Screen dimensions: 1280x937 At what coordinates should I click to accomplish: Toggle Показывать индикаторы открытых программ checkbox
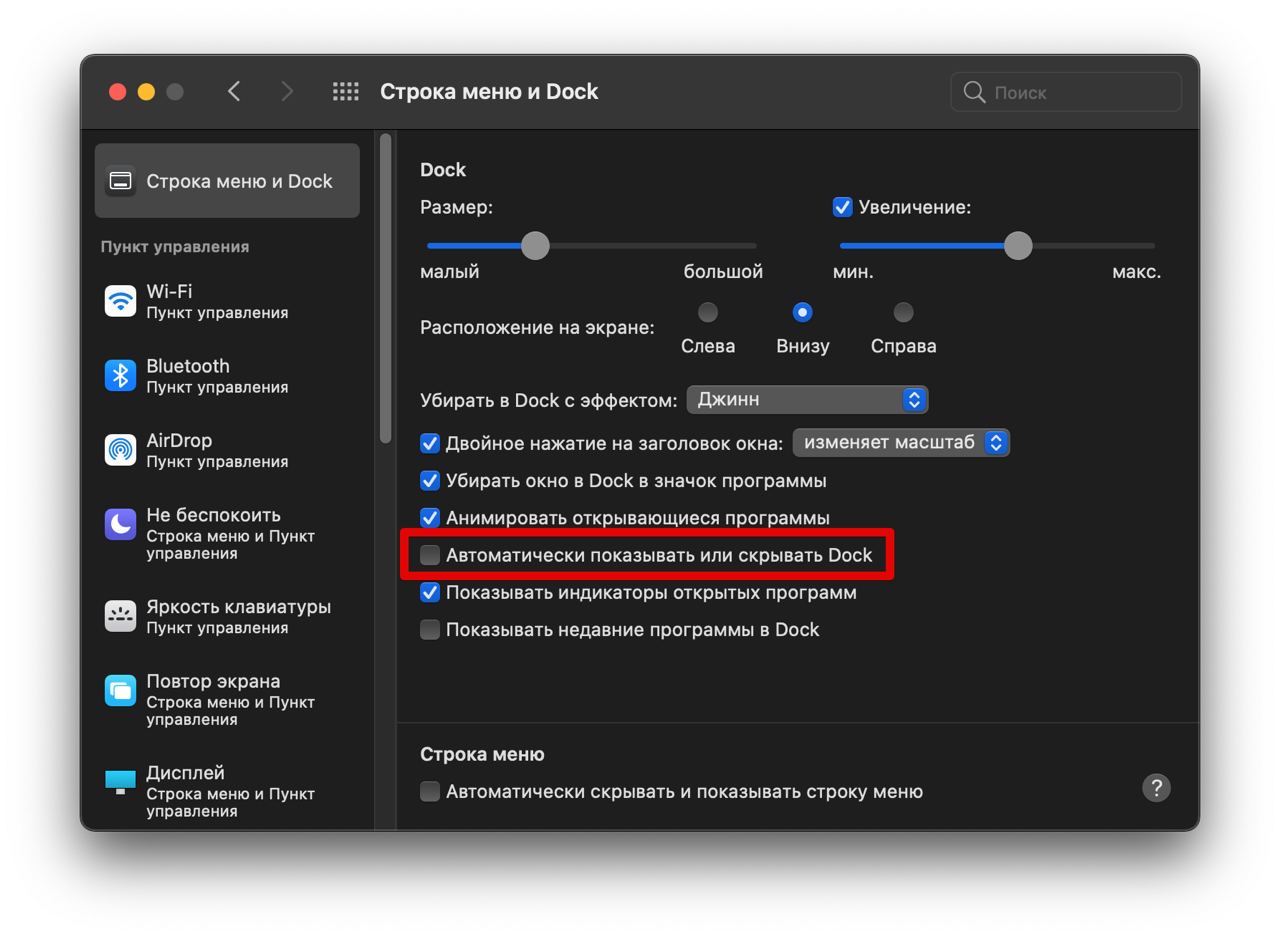[x=430, y=592]
